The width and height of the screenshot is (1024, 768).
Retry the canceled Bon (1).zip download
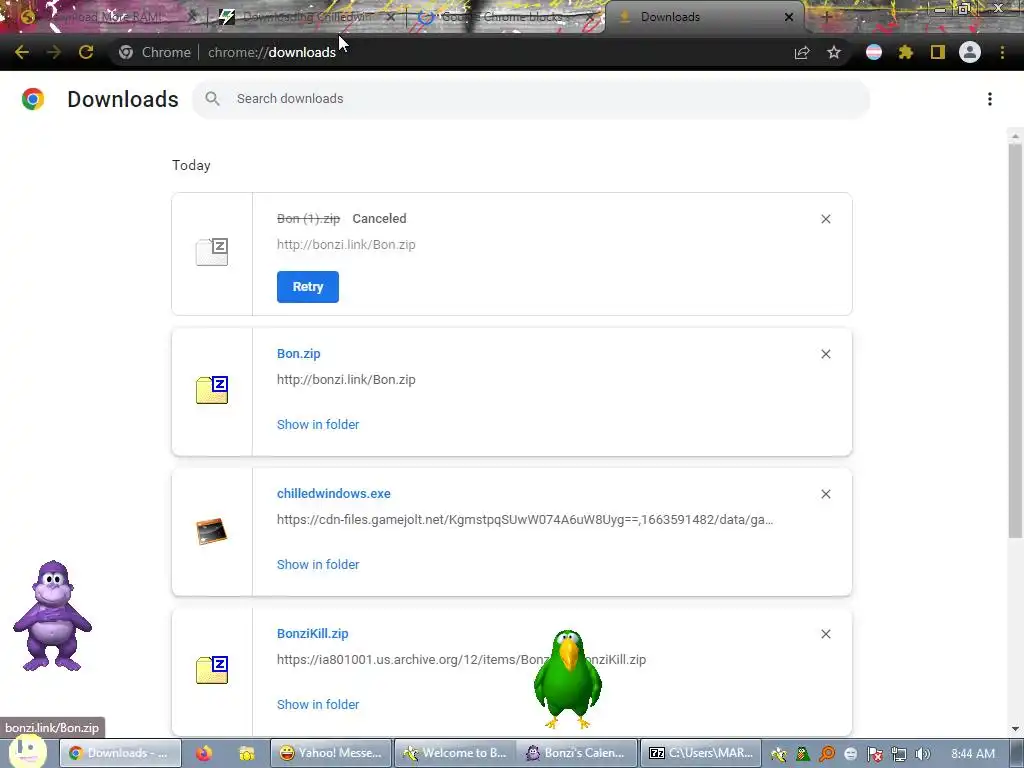(308, 287)
